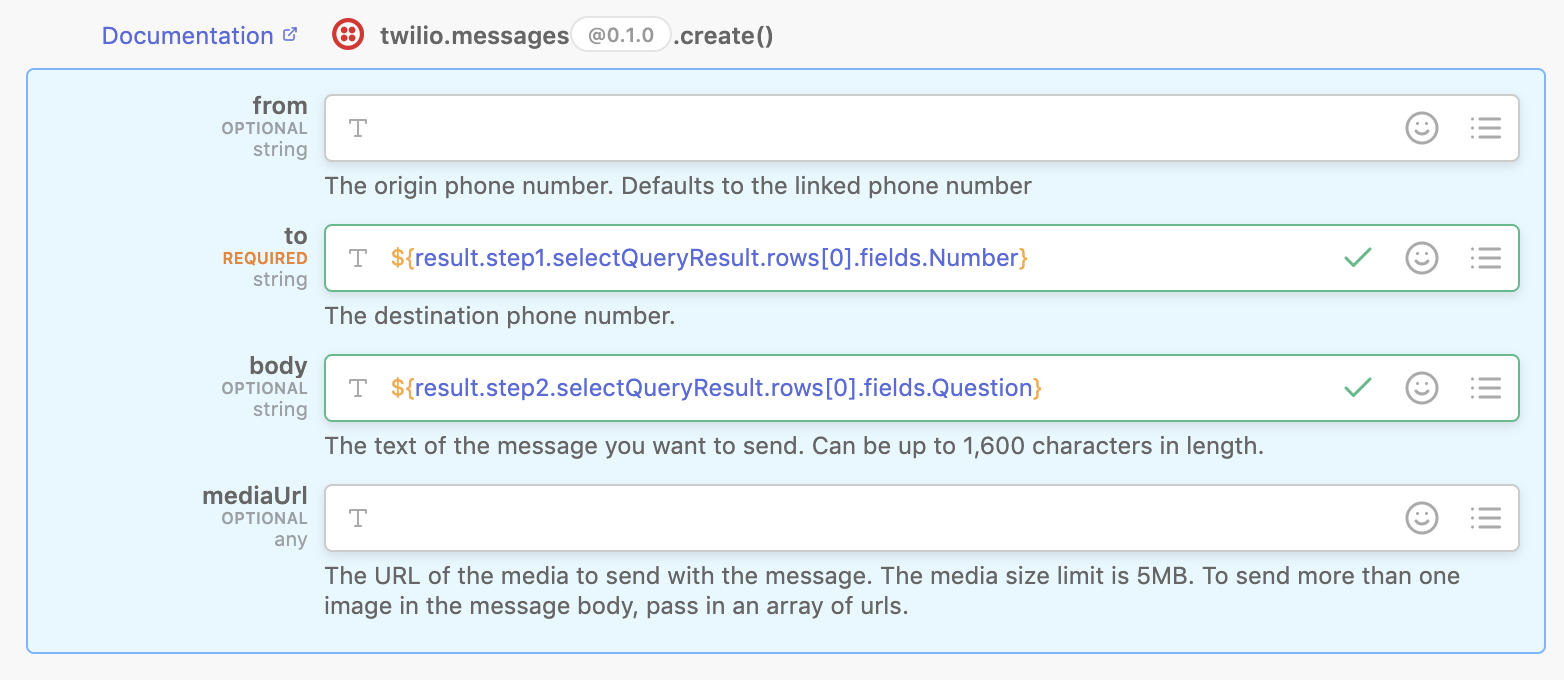
Task: Click the to field containing the fields.Number expression
Action: pos(710,258)
